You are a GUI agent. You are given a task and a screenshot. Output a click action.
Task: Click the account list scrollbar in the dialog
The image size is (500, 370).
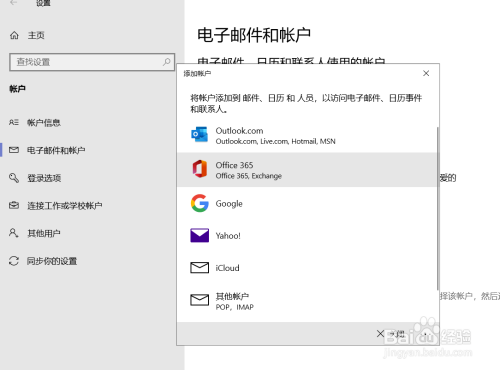click(x=438, y=208)
